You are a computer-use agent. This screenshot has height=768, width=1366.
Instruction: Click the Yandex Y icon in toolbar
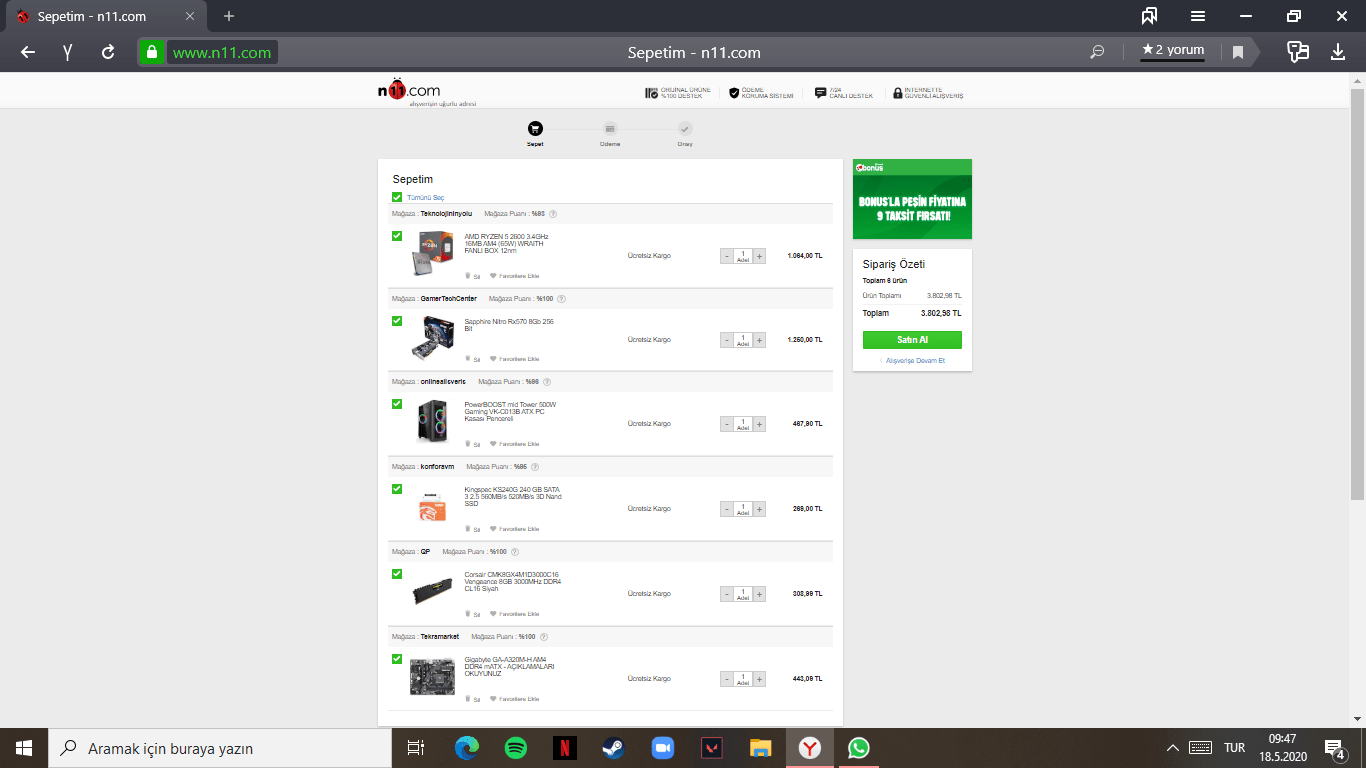68,52
